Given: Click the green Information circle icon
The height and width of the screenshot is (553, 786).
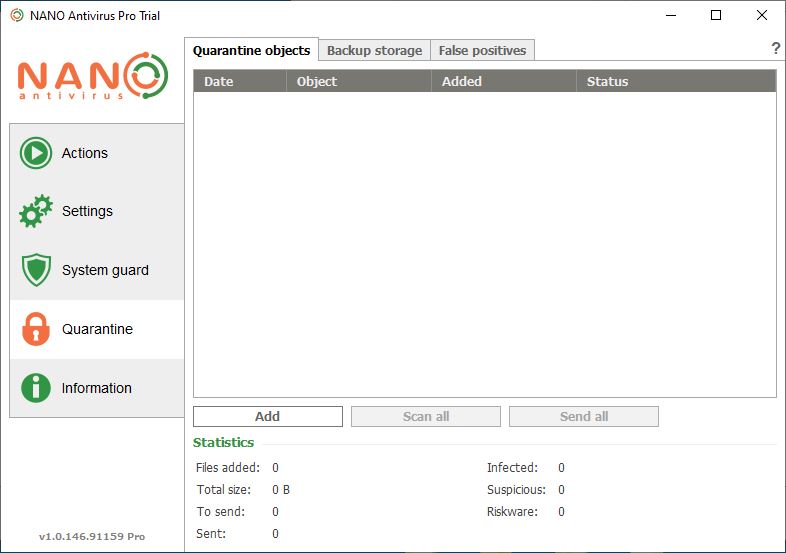Looking at the screenshot, I should coord(36,388).
